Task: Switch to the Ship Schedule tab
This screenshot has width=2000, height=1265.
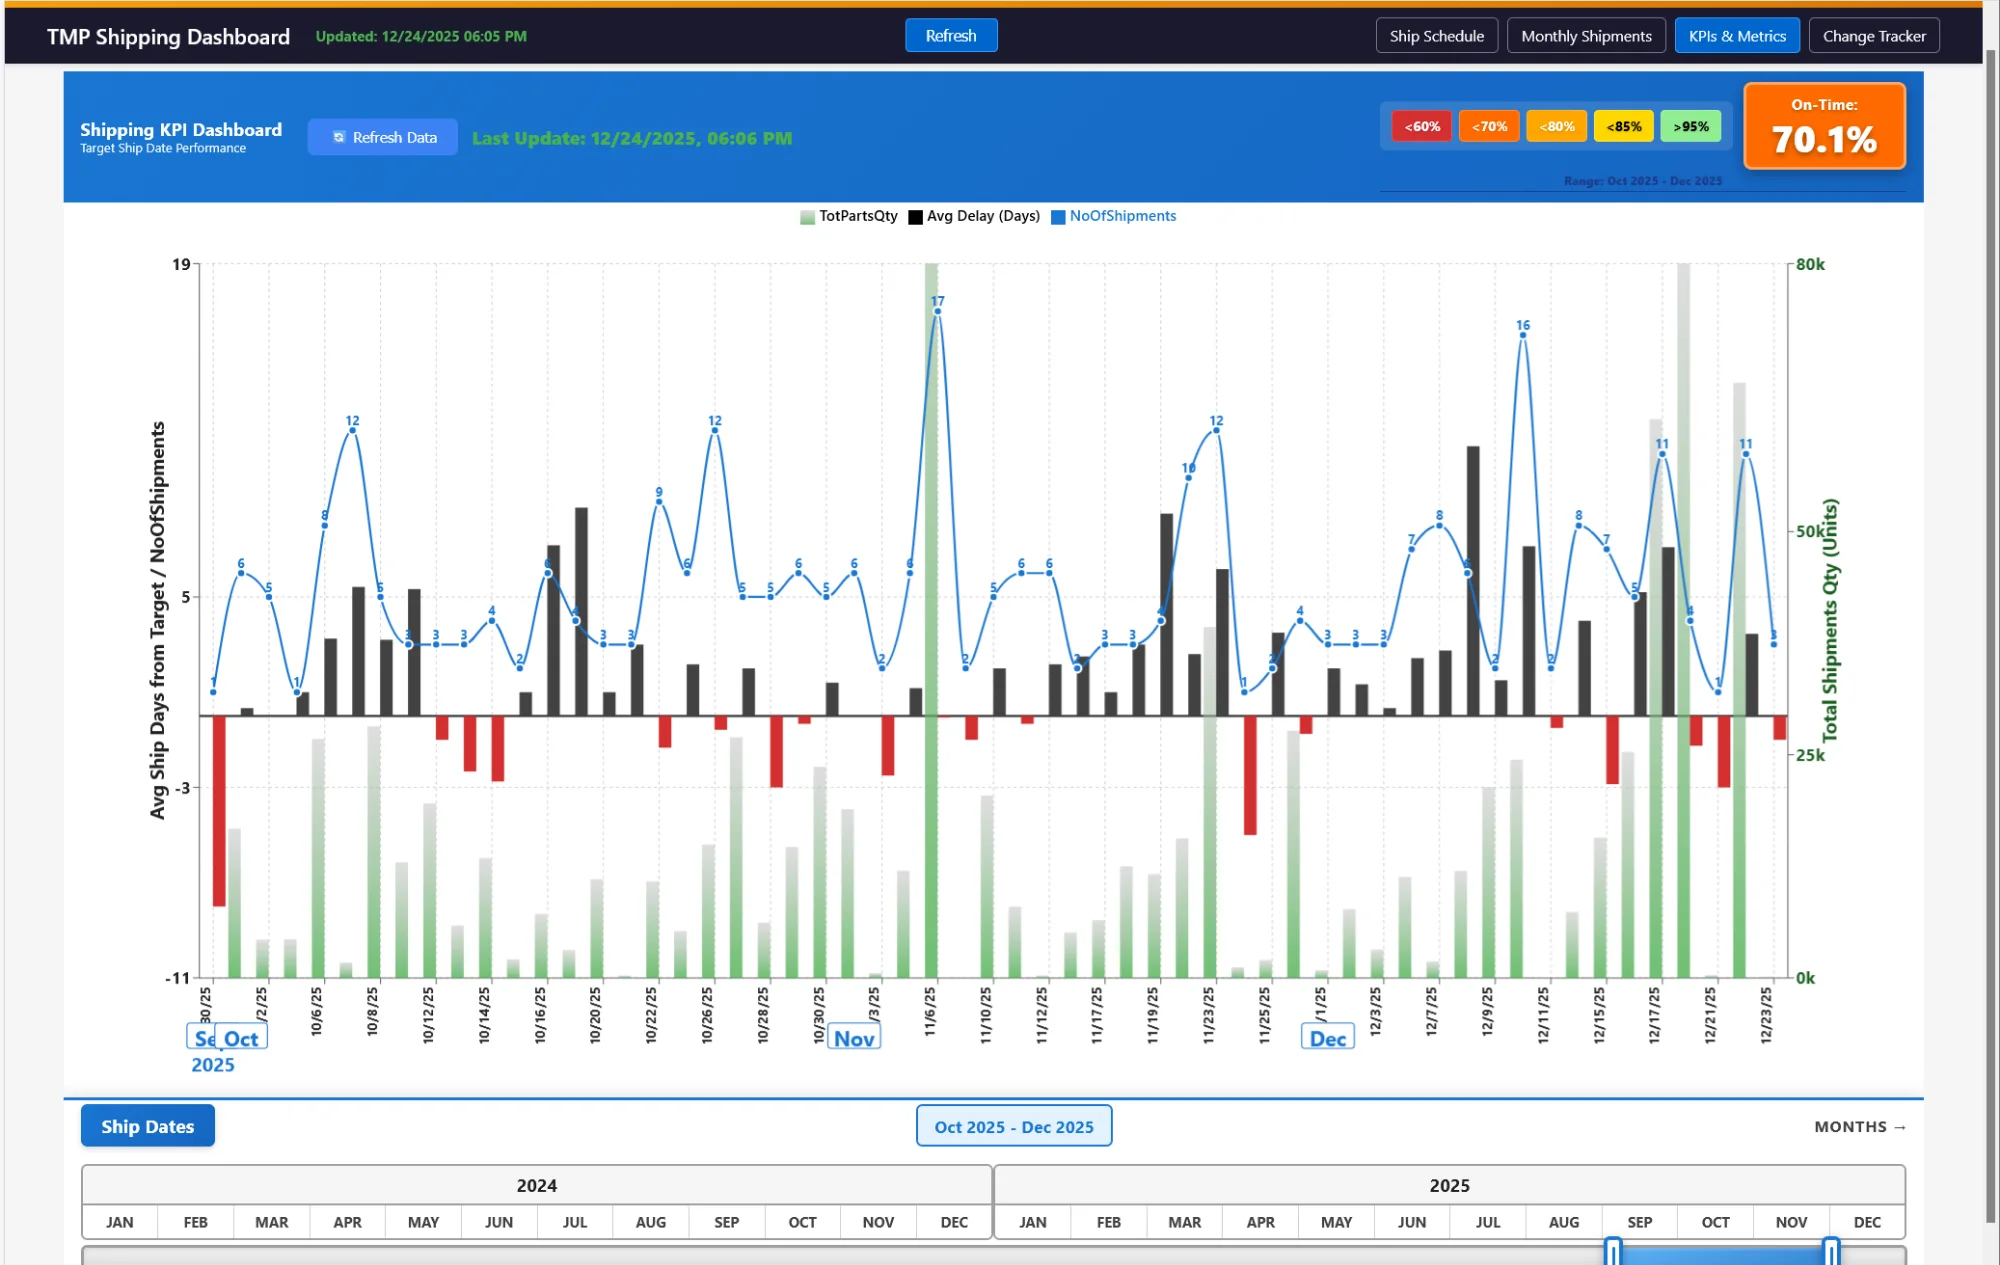Action: tap(1436, 35)
